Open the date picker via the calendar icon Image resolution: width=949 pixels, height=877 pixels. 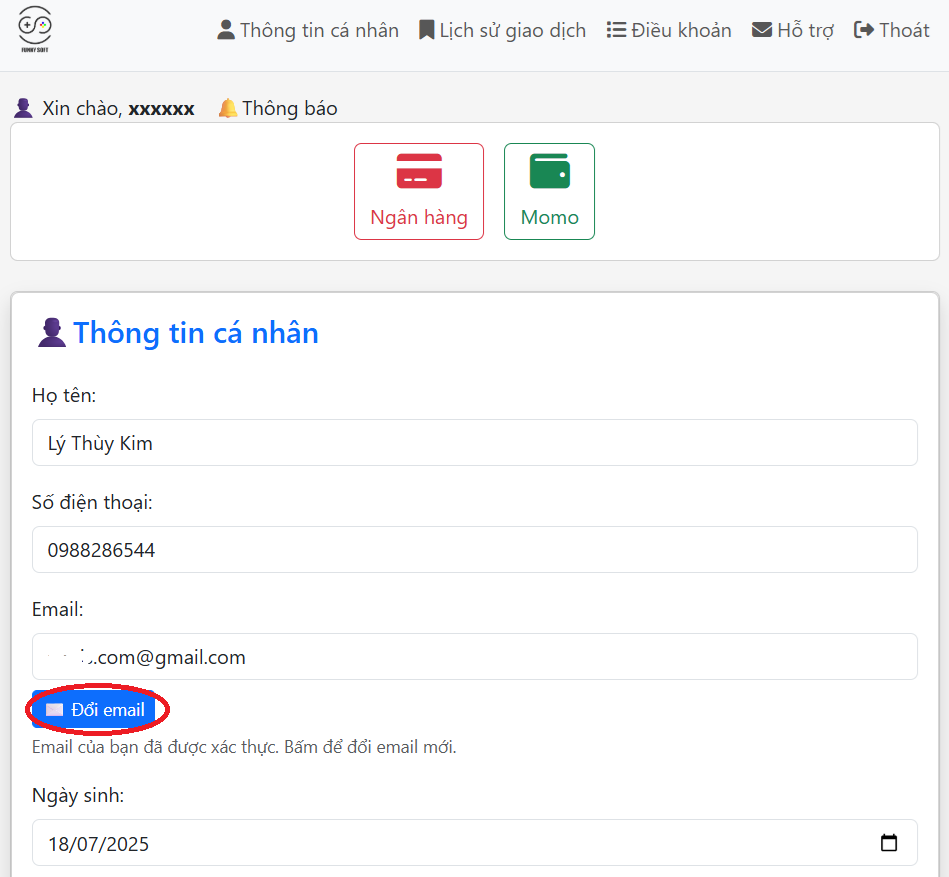click(x=889, y=843)
